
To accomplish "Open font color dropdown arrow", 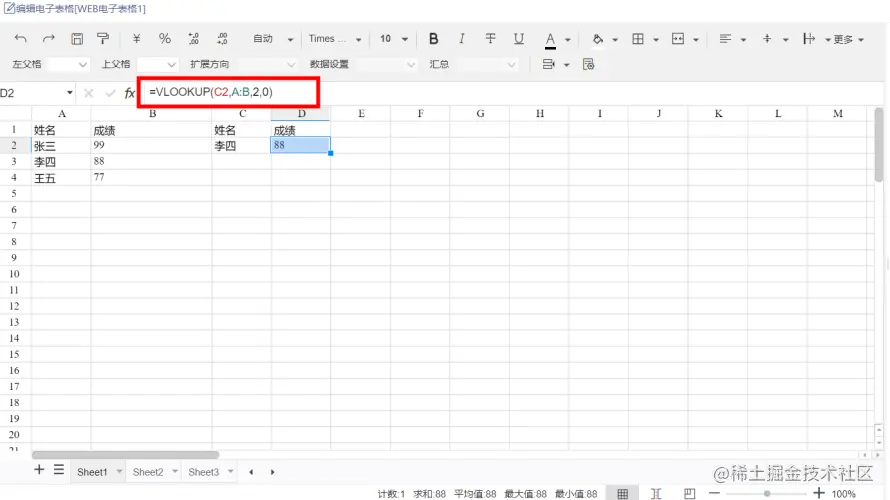I will [x=568, y=40].
